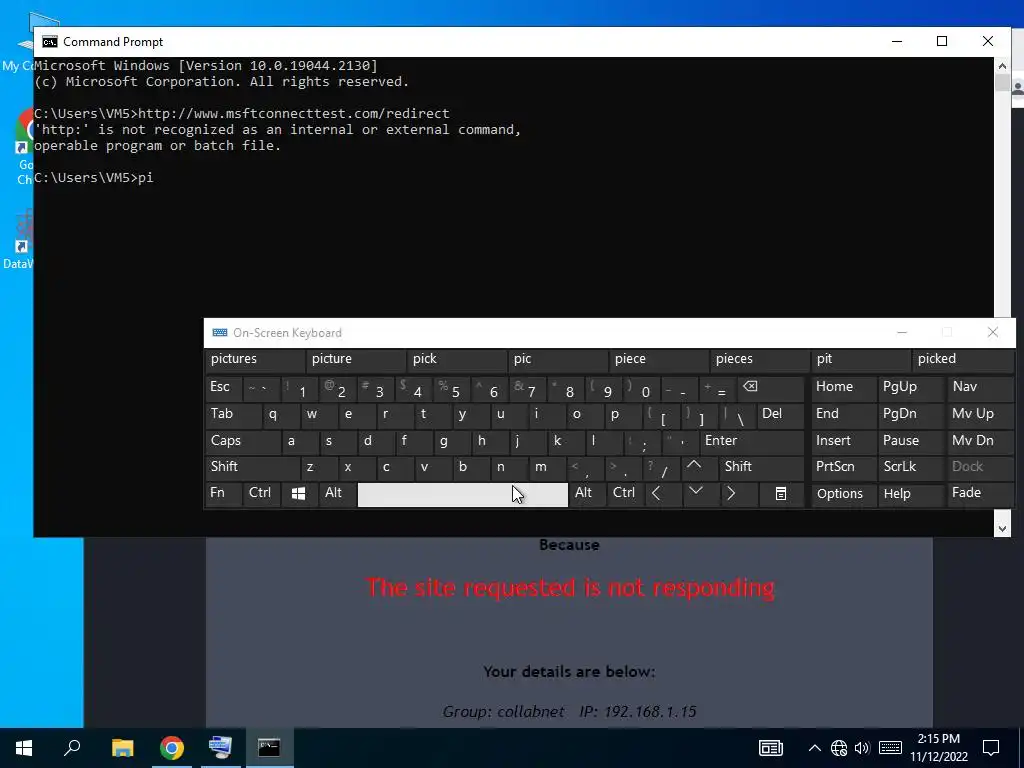Open Google Chrome from the taskbar

click(172, 748)
